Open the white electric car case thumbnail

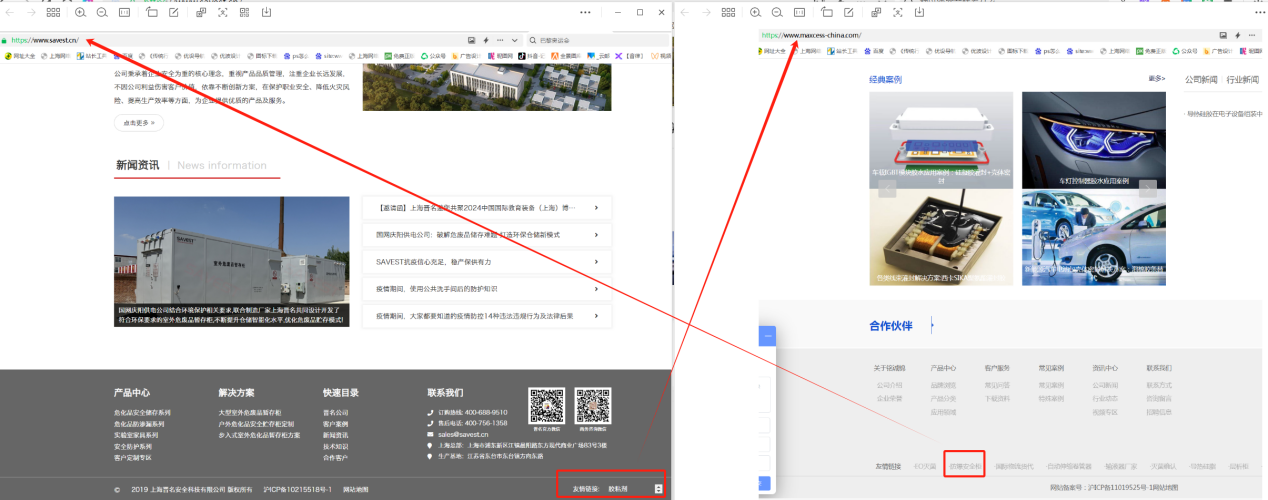1094,238
